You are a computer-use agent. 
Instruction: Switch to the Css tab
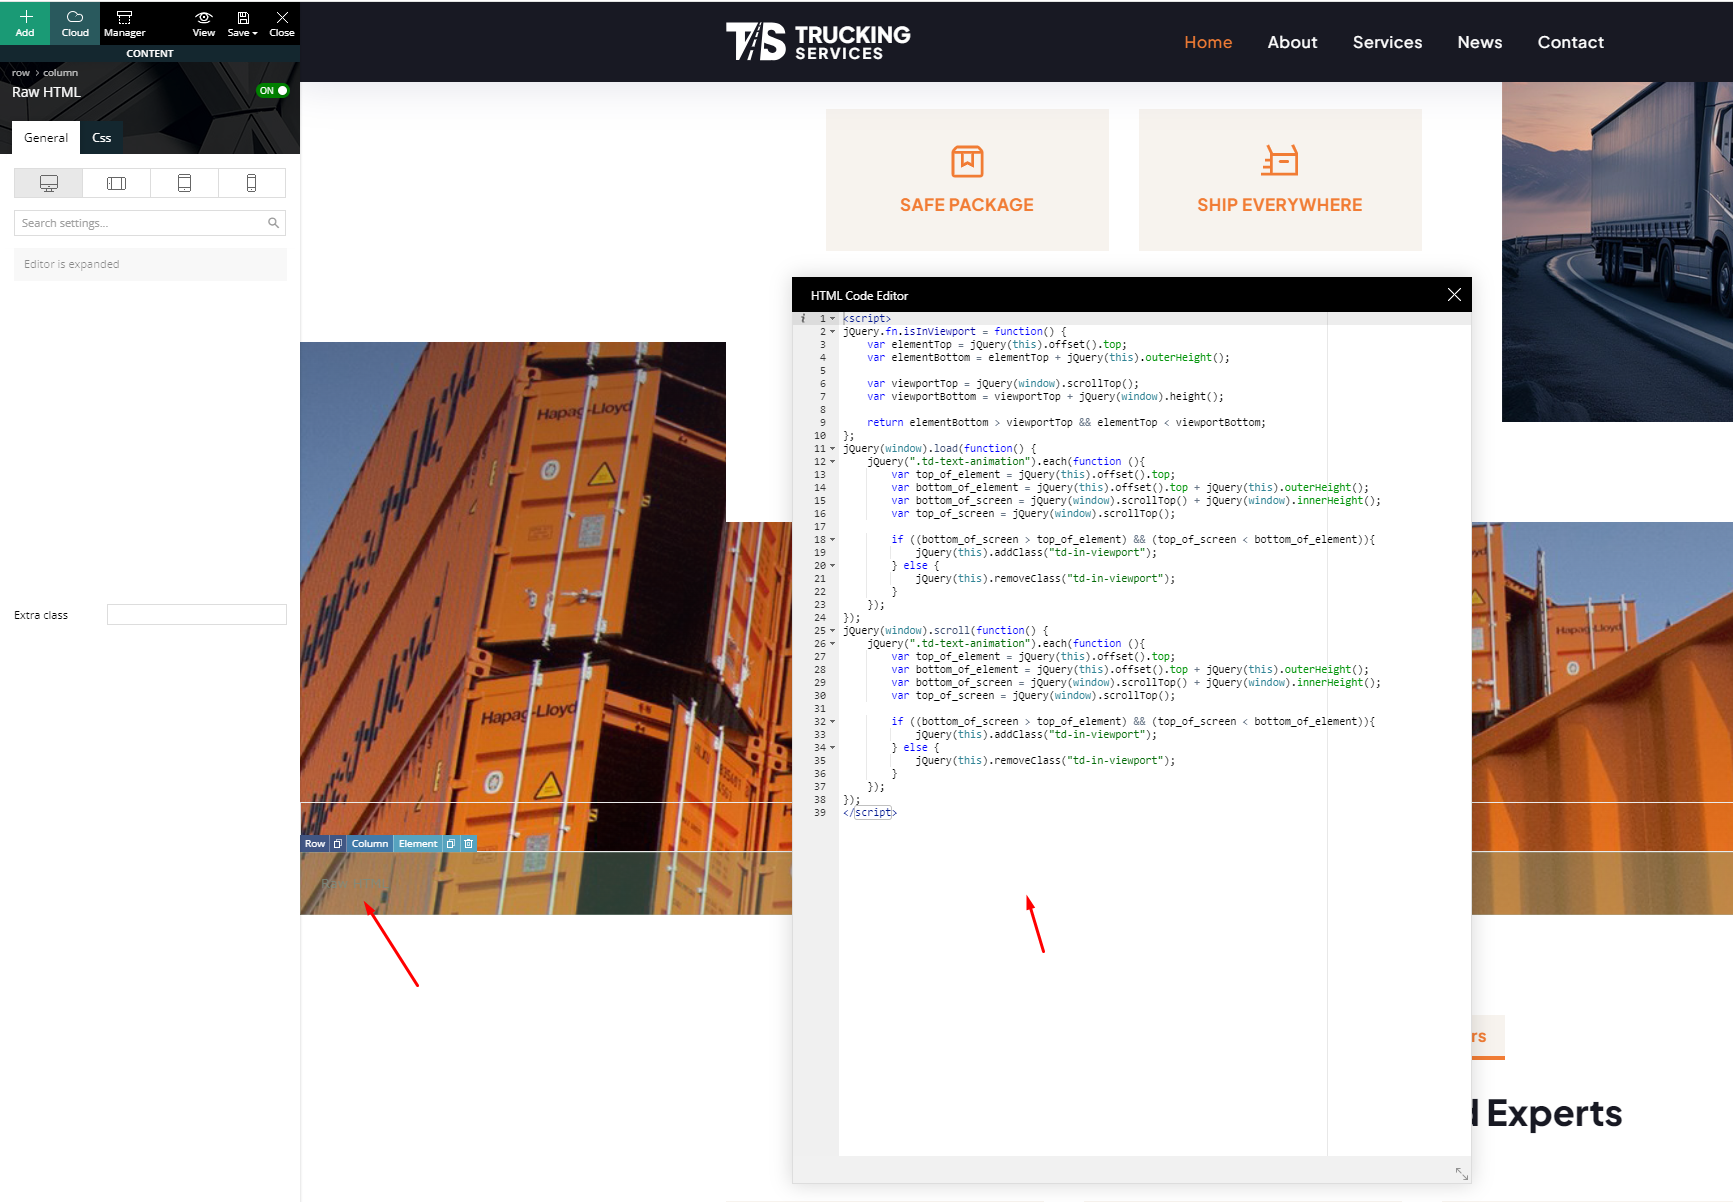[101, 138]
